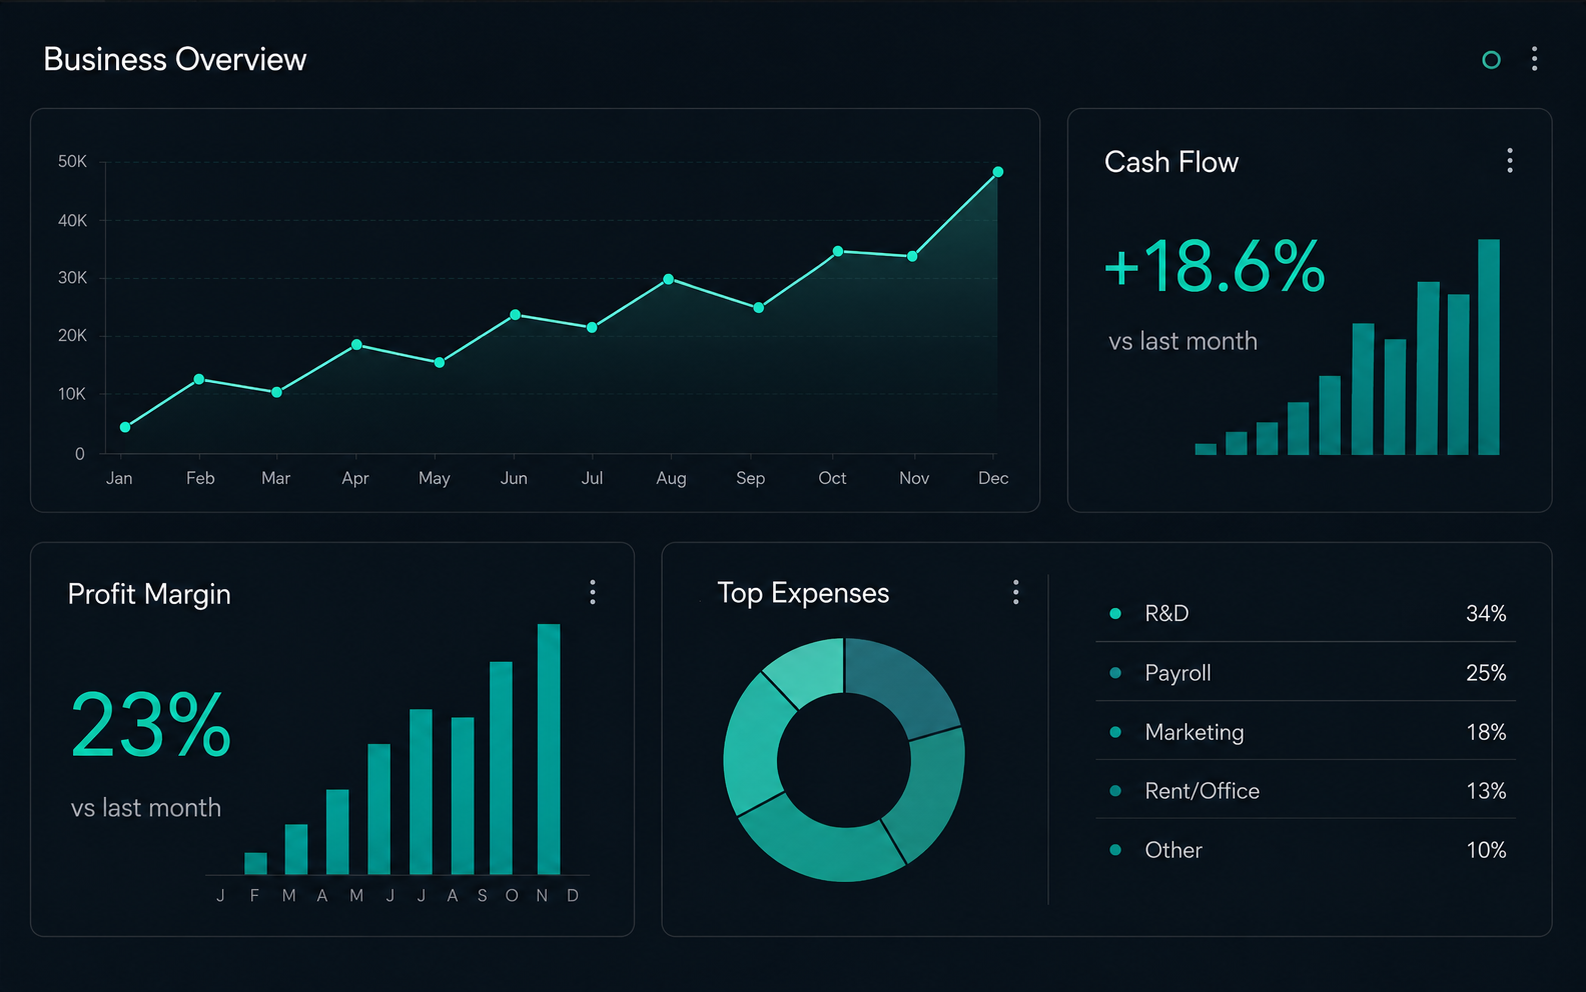This screenshot has width=1586, height=992.
Task: Click the "Jan" x-axis label
Action: pos(119,478)
